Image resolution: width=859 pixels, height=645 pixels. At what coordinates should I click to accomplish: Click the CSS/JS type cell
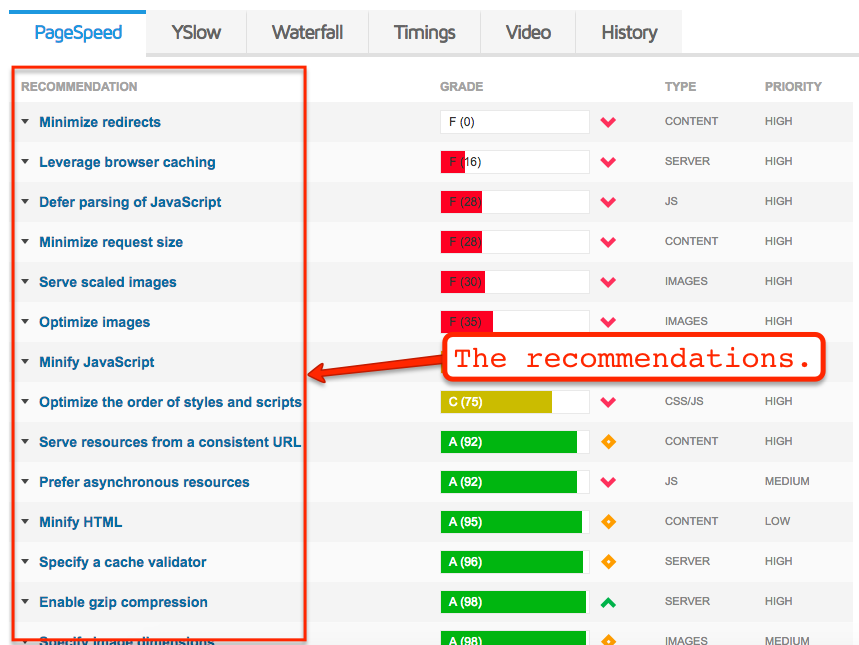tap(684, 401)
